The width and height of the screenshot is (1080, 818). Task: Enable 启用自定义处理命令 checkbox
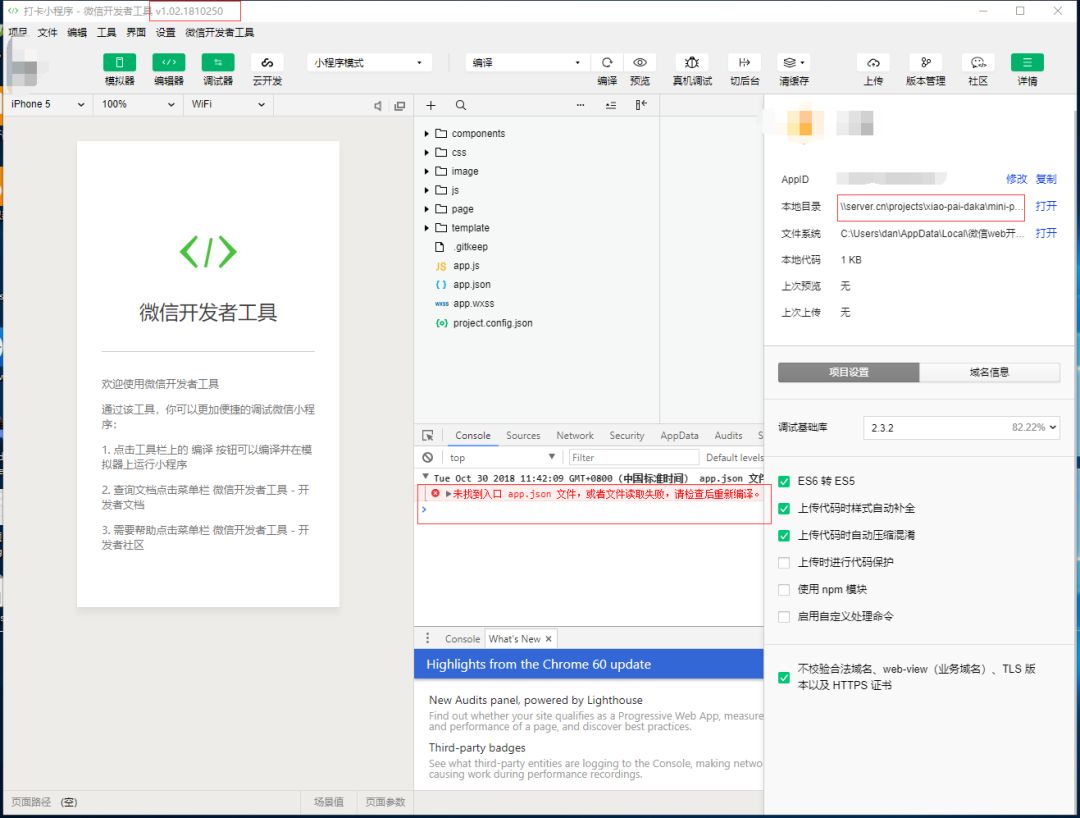pyautogui.click(x=784, y=616)
